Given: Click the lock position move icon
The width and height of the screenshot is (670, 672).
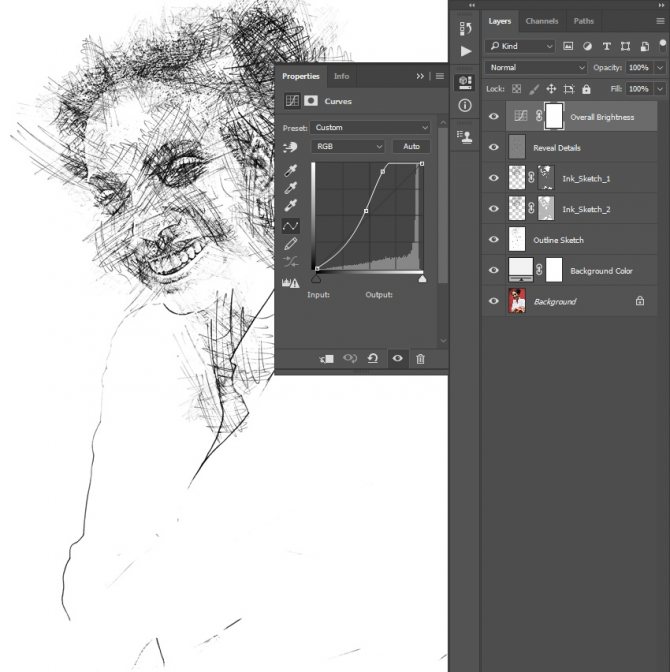Looking at the screenshot, I should [x=552, y=89].
